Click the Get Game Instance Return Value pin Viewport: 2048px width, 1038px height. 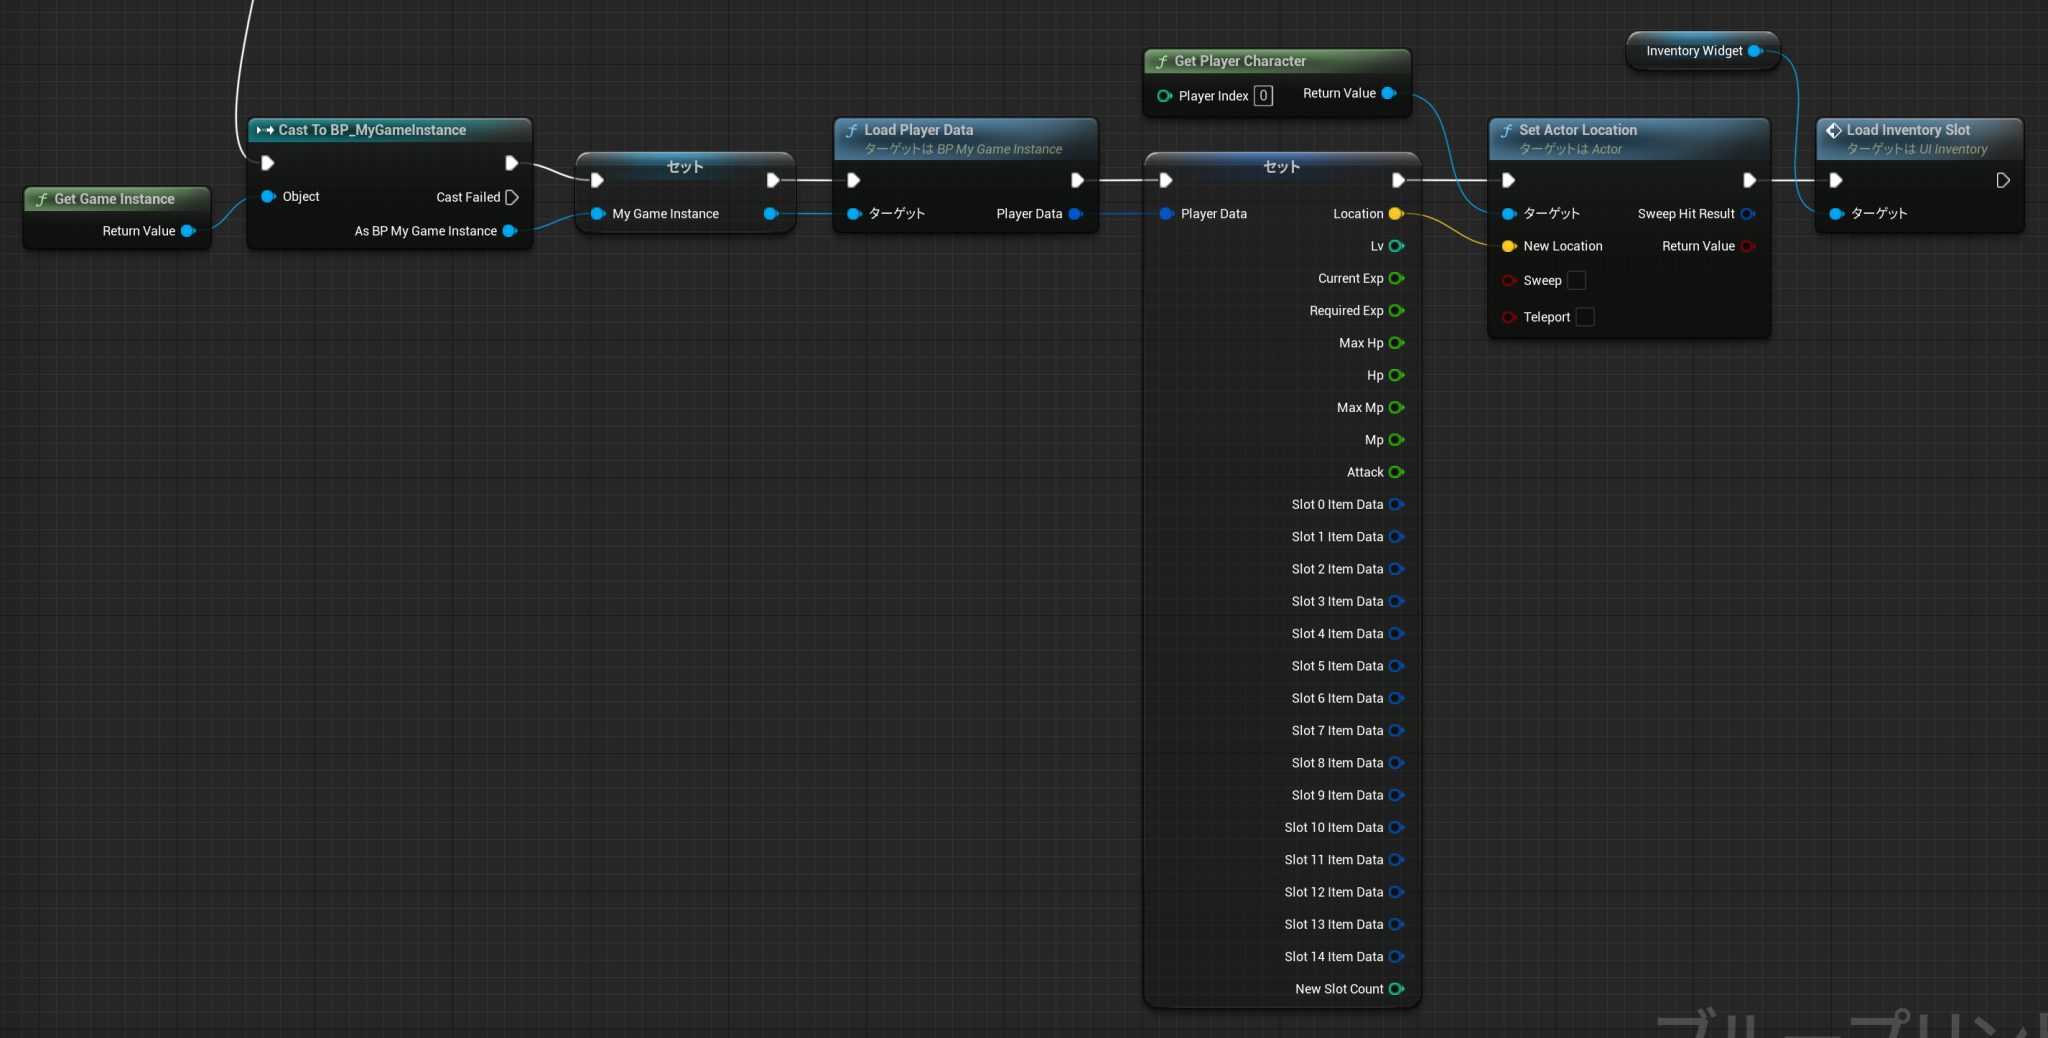tap(187, 231)
